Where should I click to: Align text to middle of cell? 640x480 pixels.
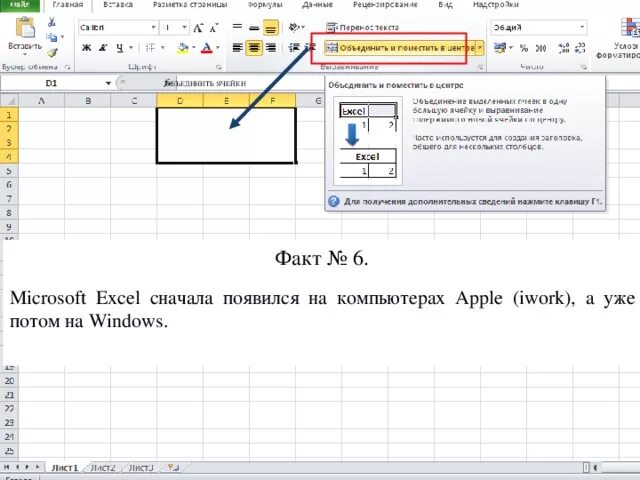click(x=254, y=27)
